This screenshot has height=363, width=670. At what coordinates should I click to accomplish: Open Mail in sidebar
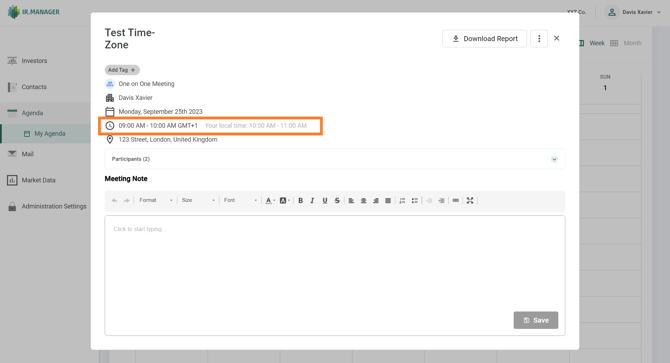click(27, 154)
